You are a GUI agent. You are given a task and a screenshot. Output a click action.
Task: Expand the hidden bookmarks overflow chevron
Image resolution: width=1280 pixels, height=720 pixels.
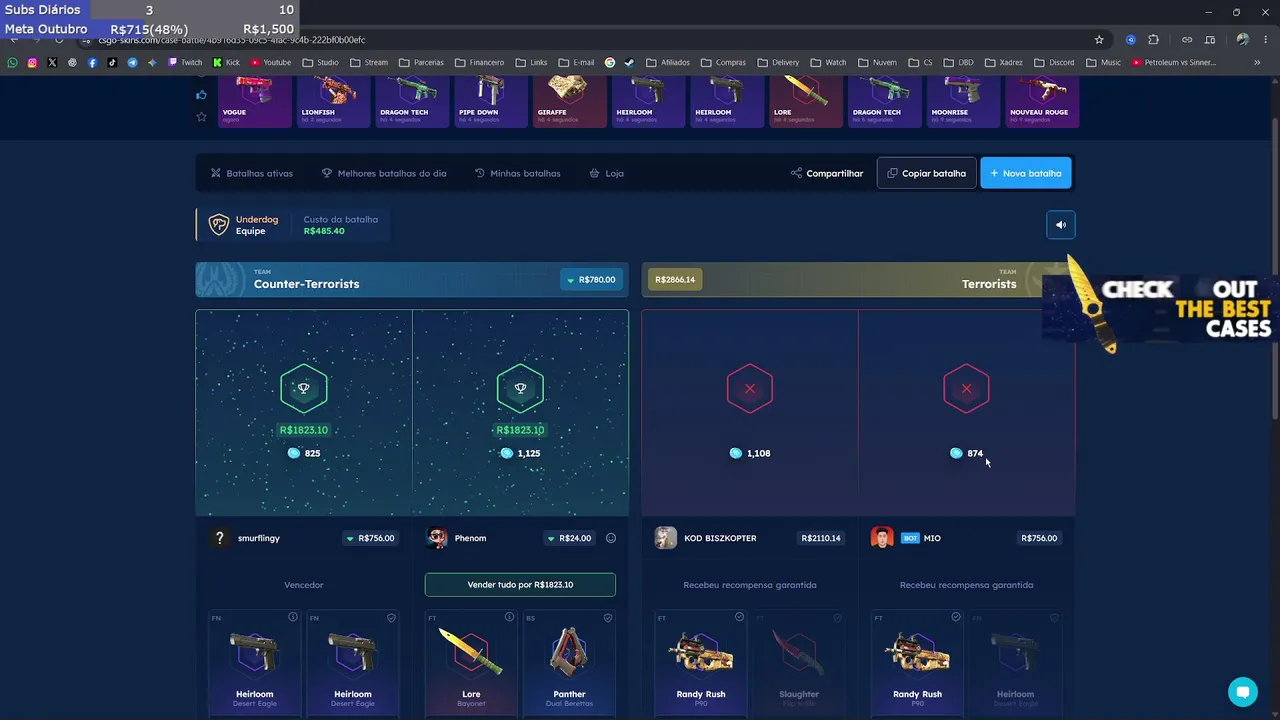click(x=1257, y=63)
